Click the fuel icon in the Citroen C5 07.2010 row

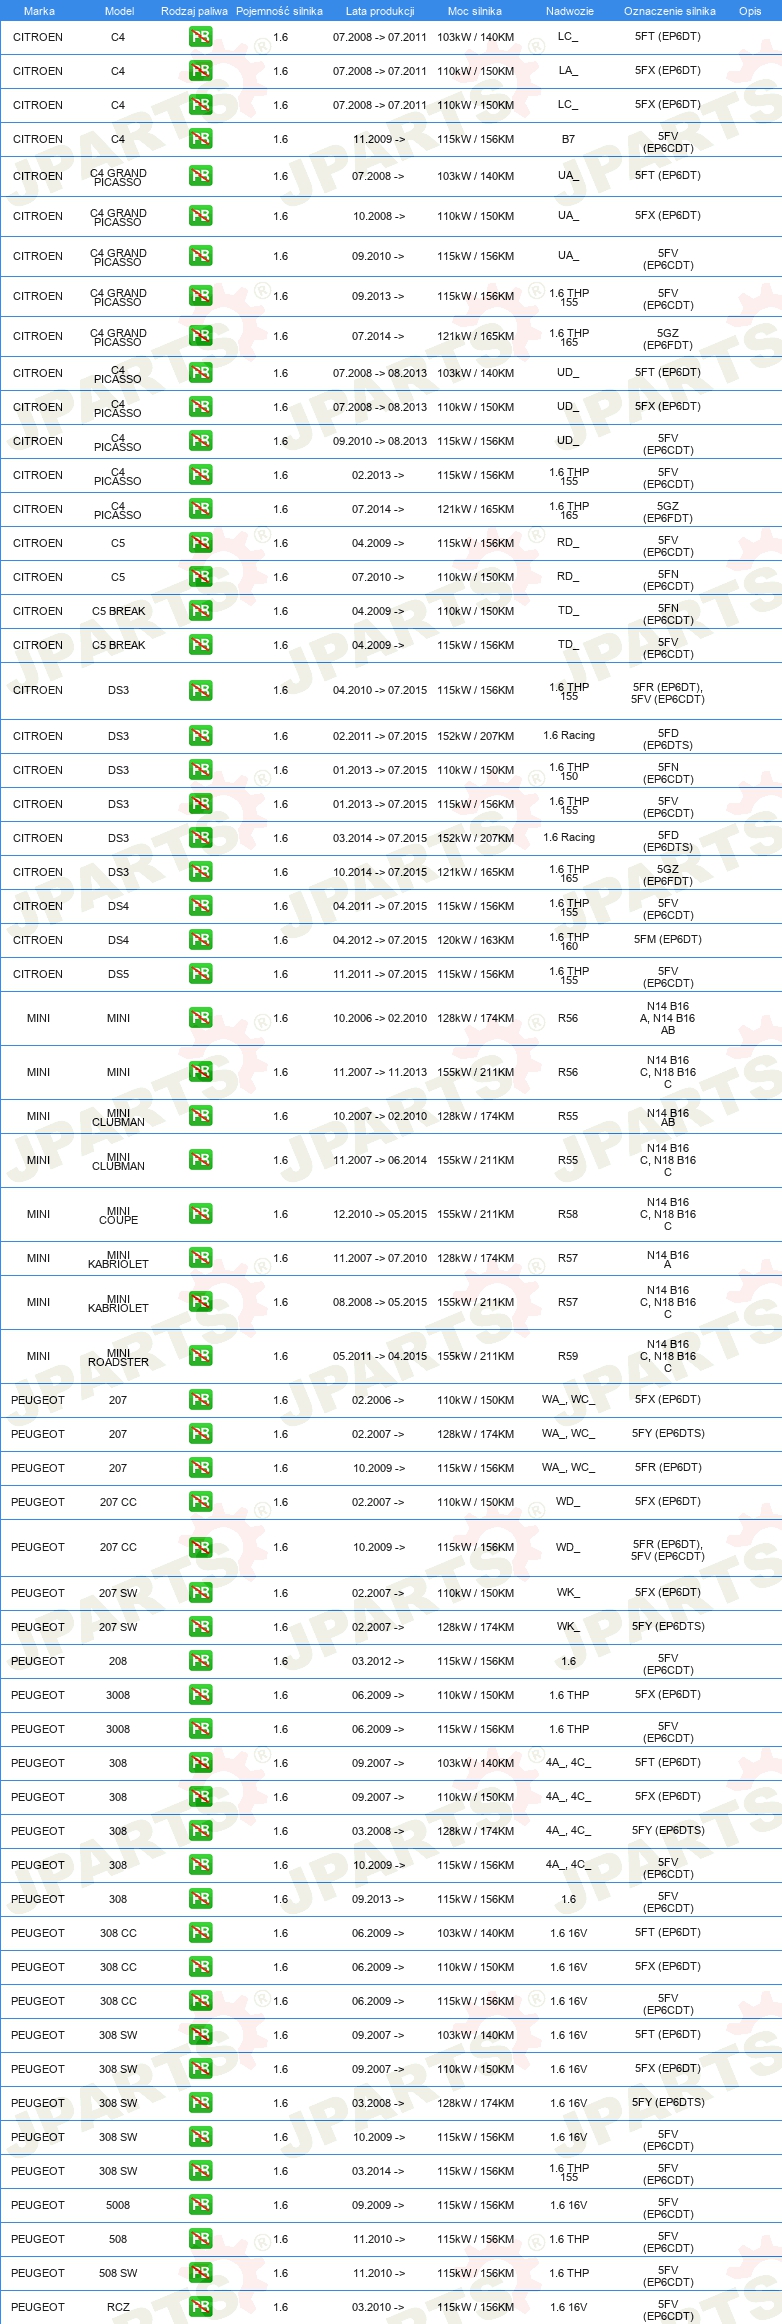click(200, 577)
